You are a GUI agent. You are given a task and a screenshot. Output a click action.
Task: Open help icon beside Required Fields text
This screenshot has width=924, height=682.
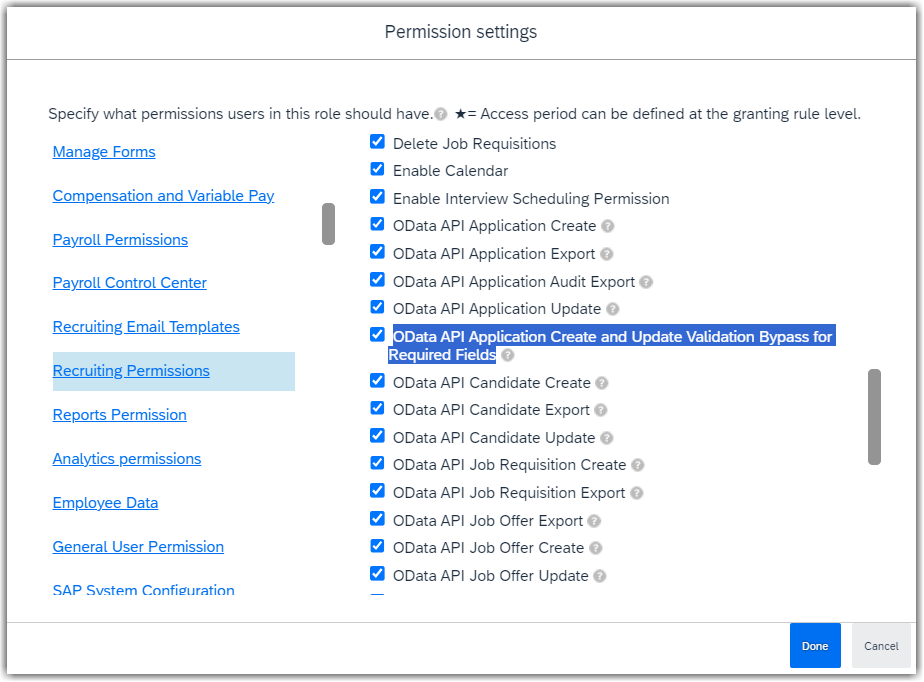(507, 355)
